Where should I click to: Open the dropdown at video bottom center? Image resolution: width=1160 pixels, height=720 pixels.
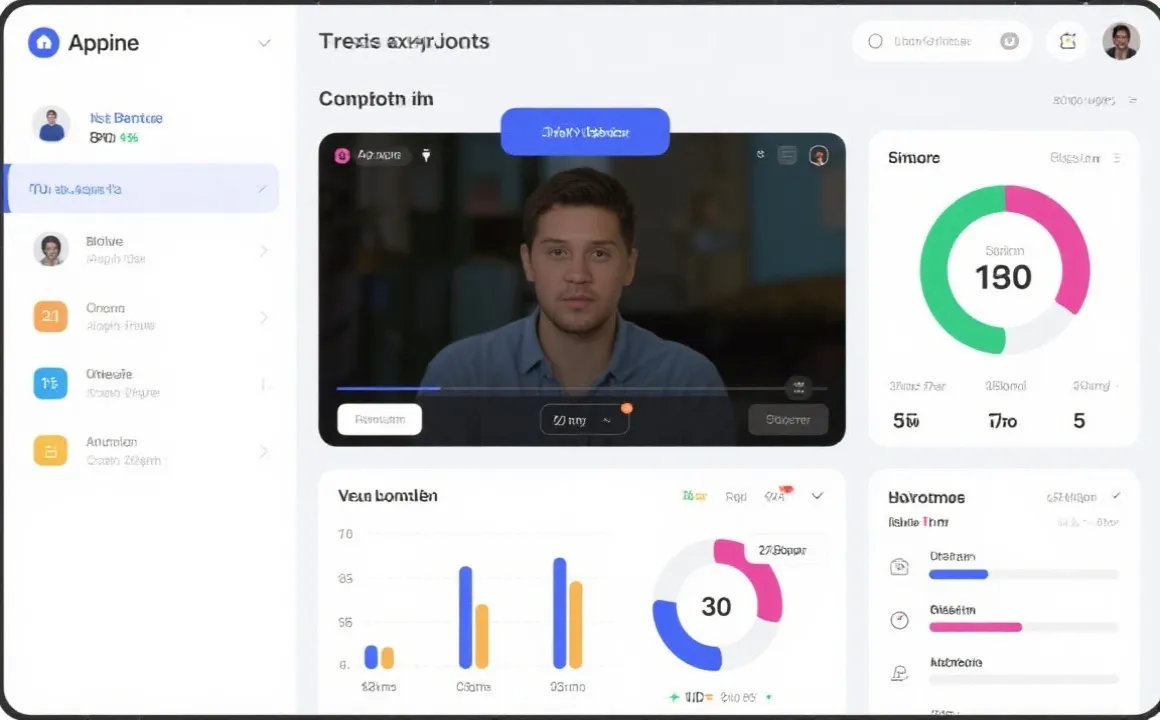(x=584, y=420)
